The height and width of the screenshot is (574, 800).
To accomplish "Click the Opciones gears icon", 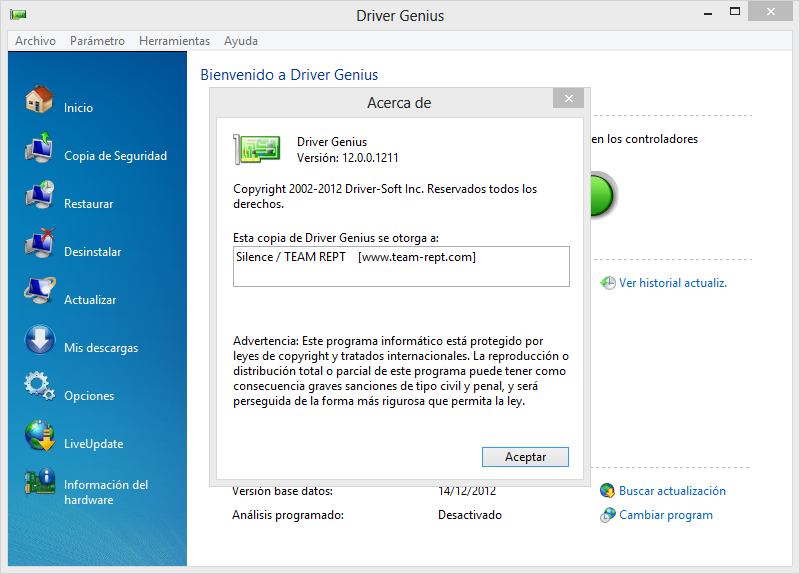I will pyautogui.click(x=39, y=387).
